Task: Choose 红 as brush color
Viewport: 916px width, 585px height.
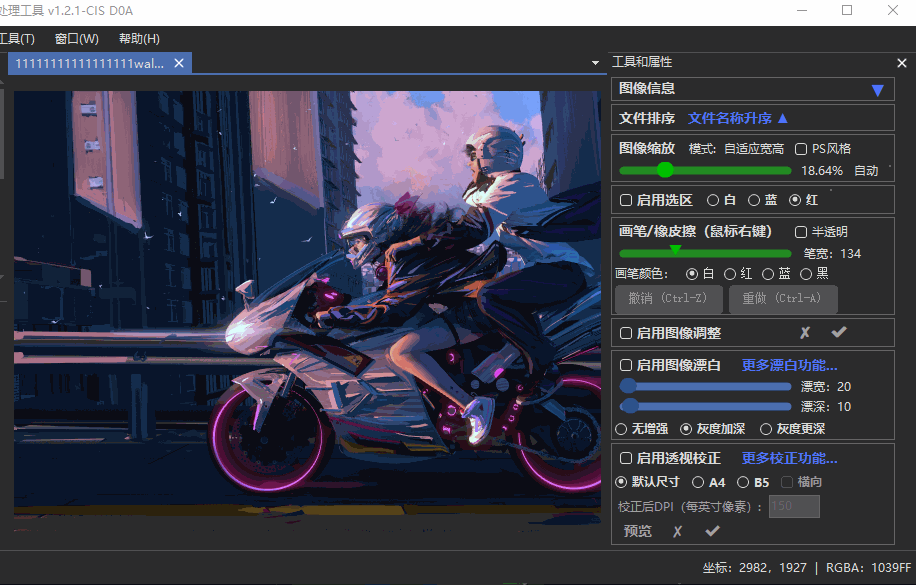Action: [x=730, y=274]
